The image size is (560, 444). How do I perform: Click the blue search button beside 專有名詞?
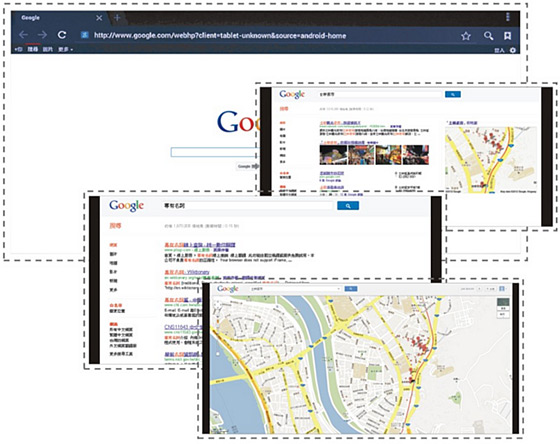click(x=348, y=206)
